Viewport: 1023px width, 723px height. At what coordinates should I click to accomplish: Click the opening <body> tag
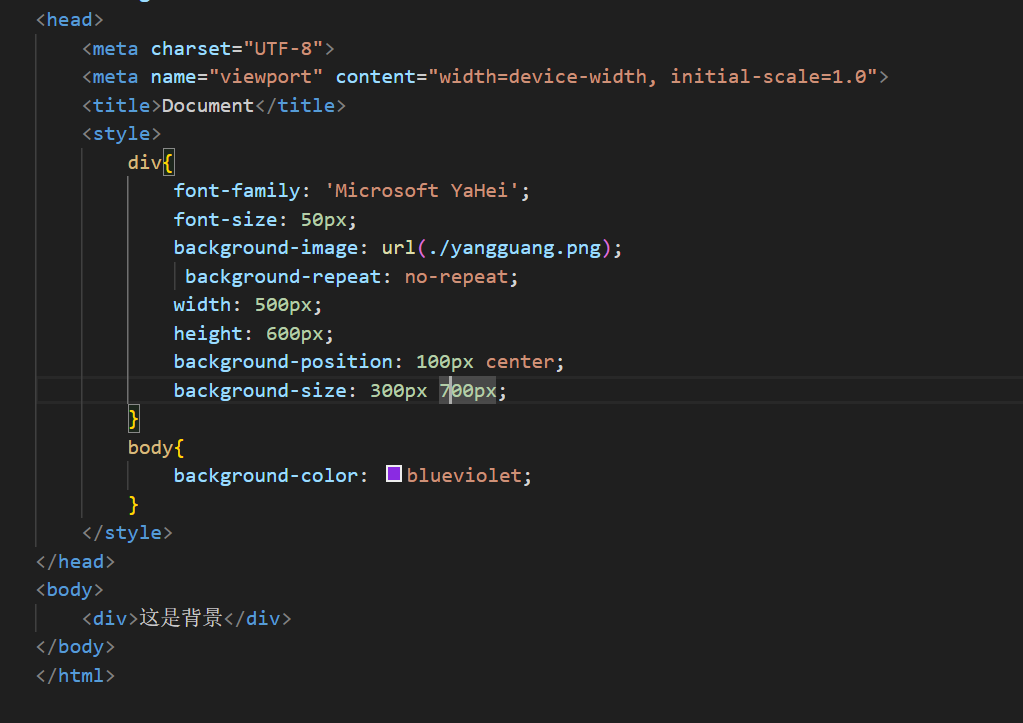(70, 590)
